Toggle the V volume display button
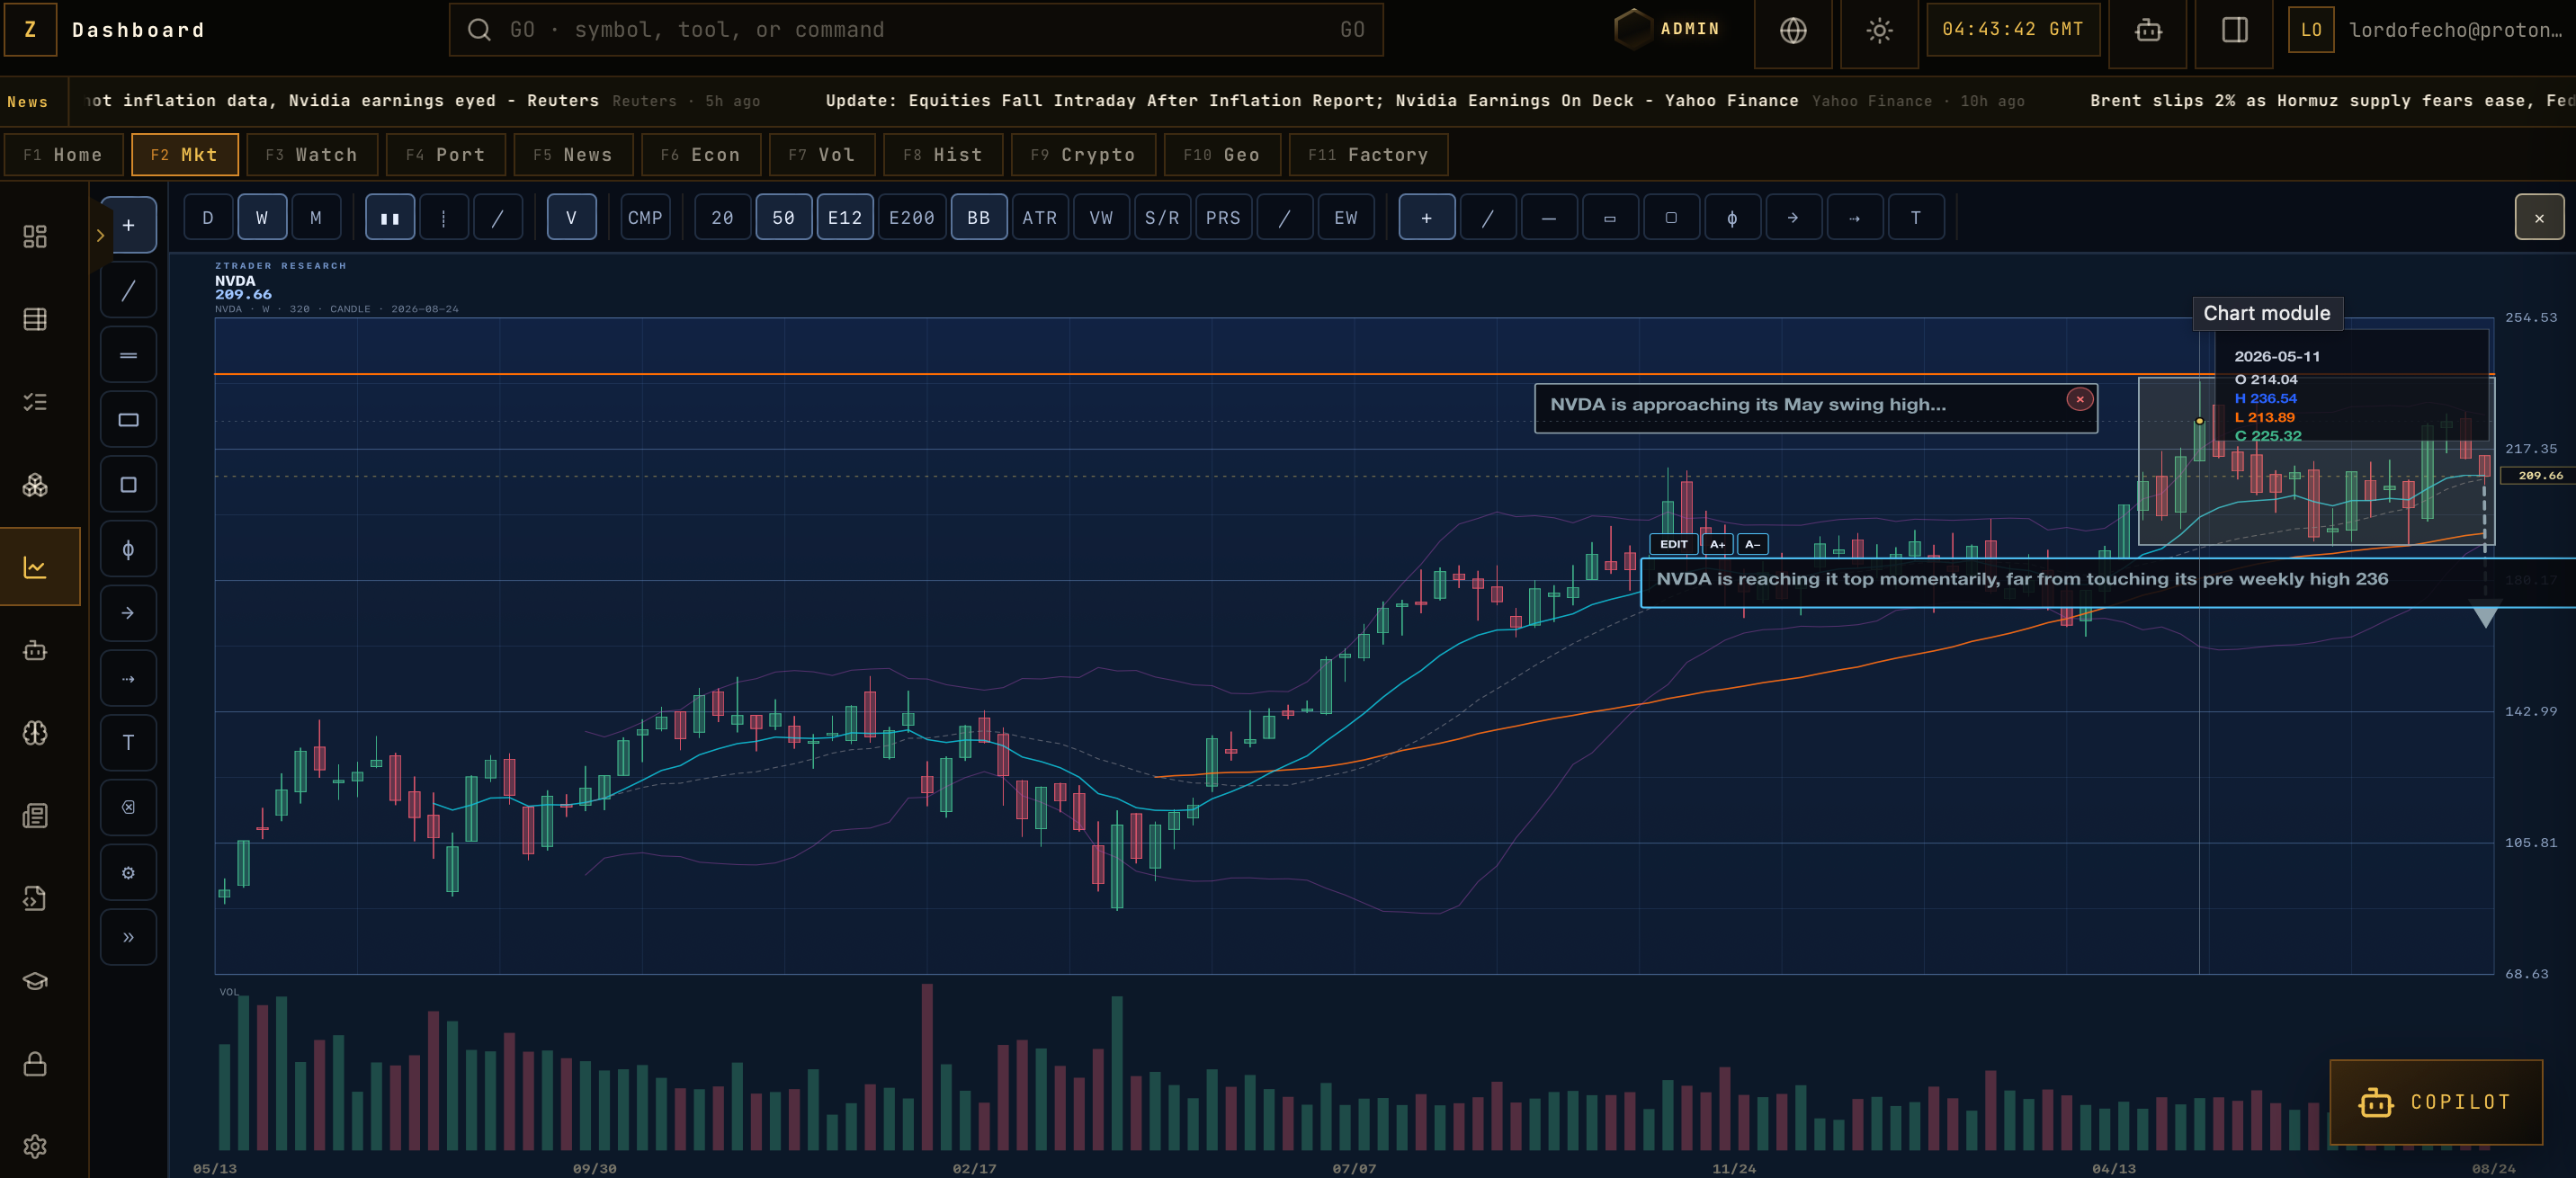Screen dimensions: 2576x1178 [571, 218]
